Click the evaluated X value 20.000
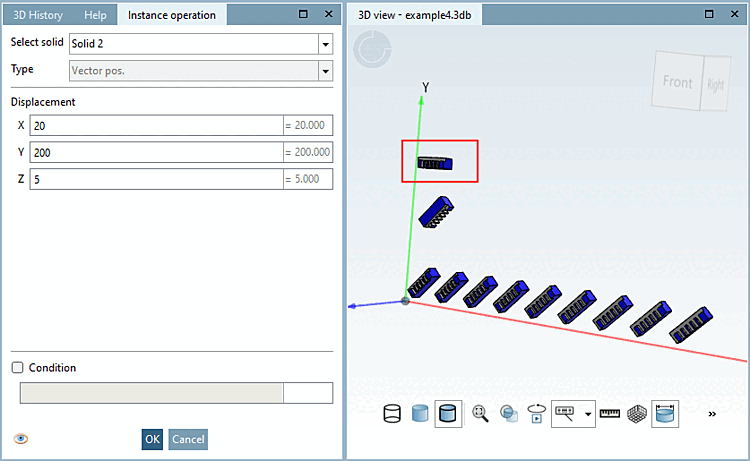The height and width of the screenshot is (461, 750). [308, 125]
